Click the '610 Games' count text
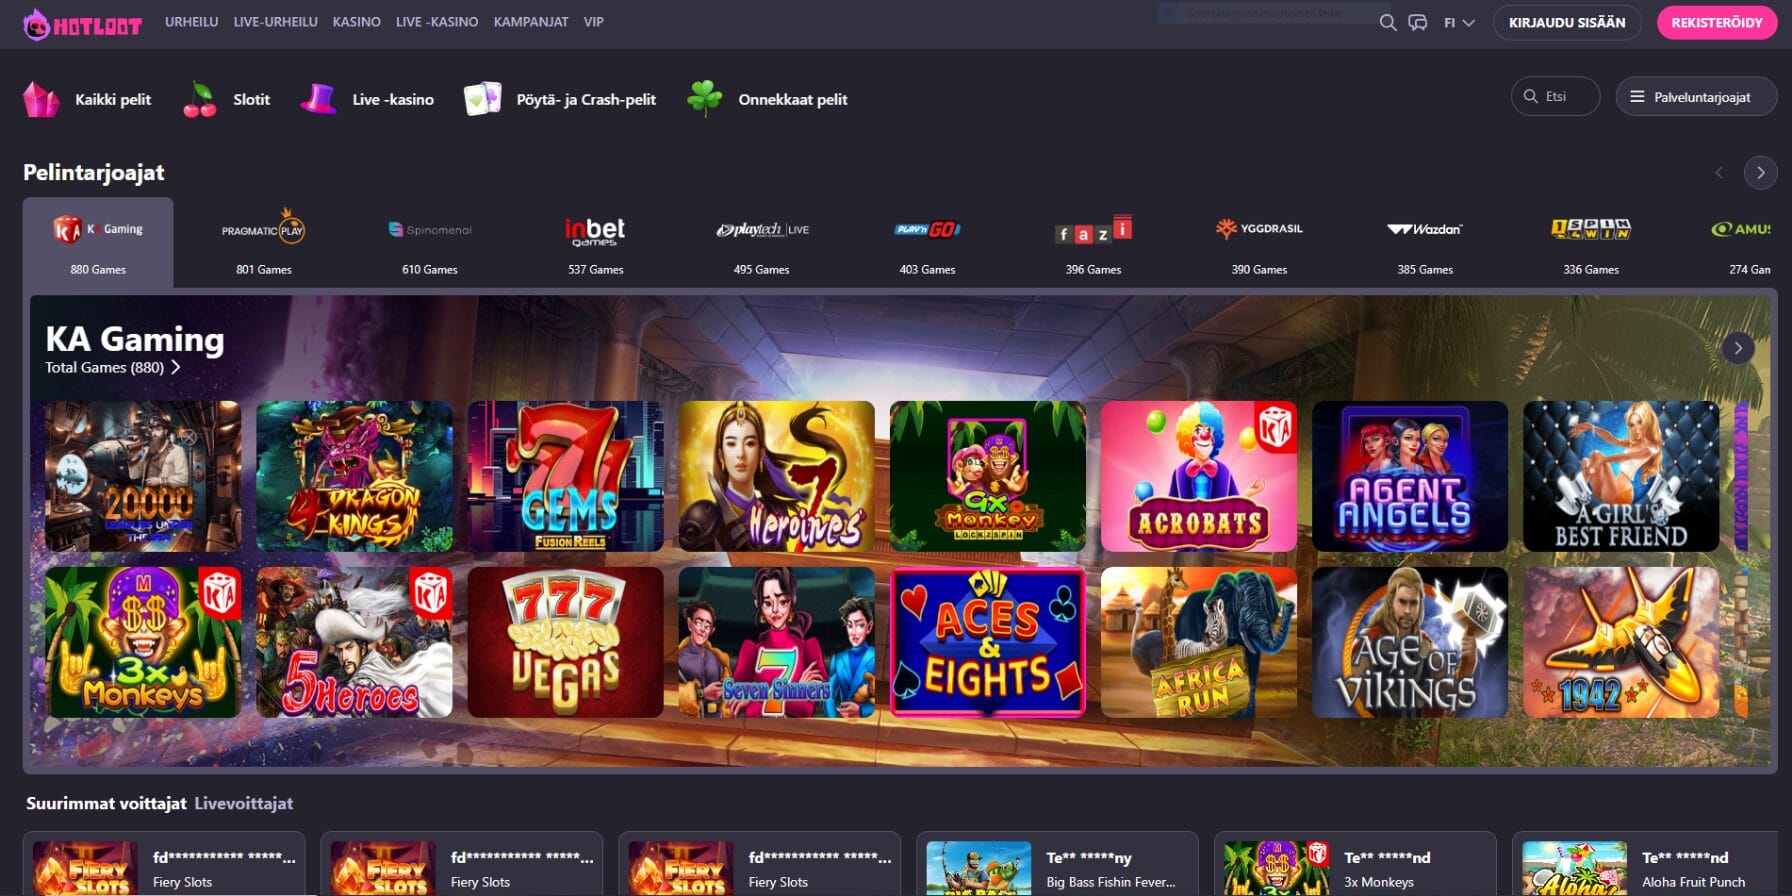1792x896 pixels. pos(430,270)
